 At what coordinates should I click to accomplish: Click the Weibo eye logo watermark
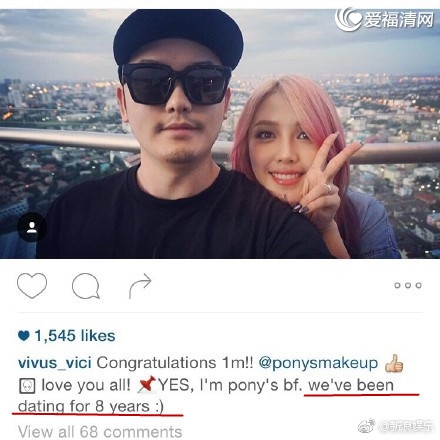[367, 426]
